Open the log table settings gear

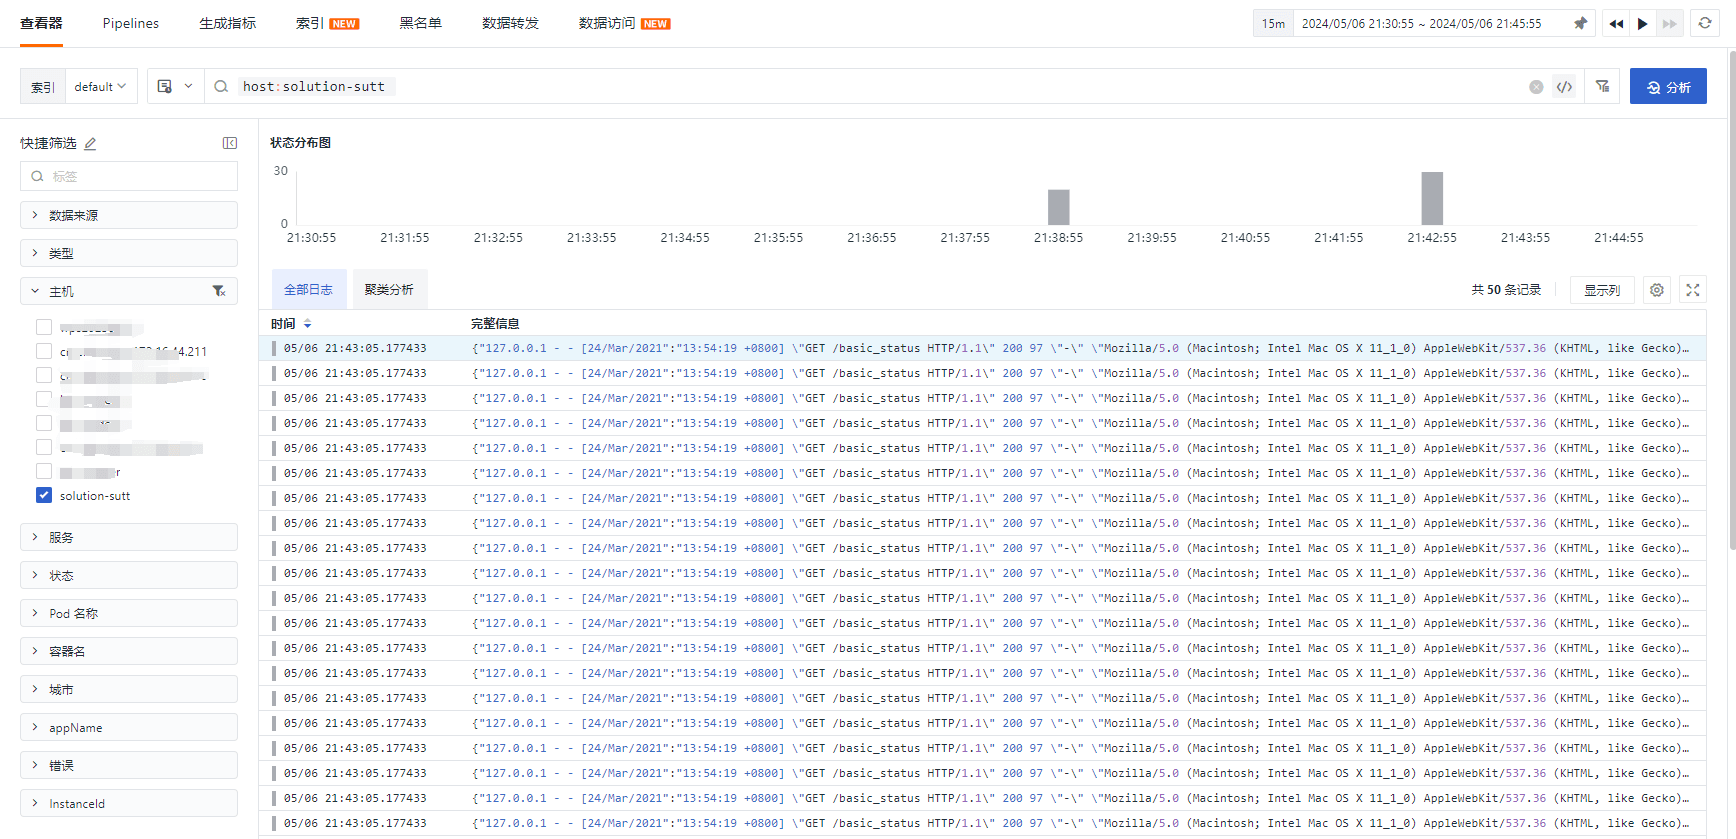[x=1657, y=290]
